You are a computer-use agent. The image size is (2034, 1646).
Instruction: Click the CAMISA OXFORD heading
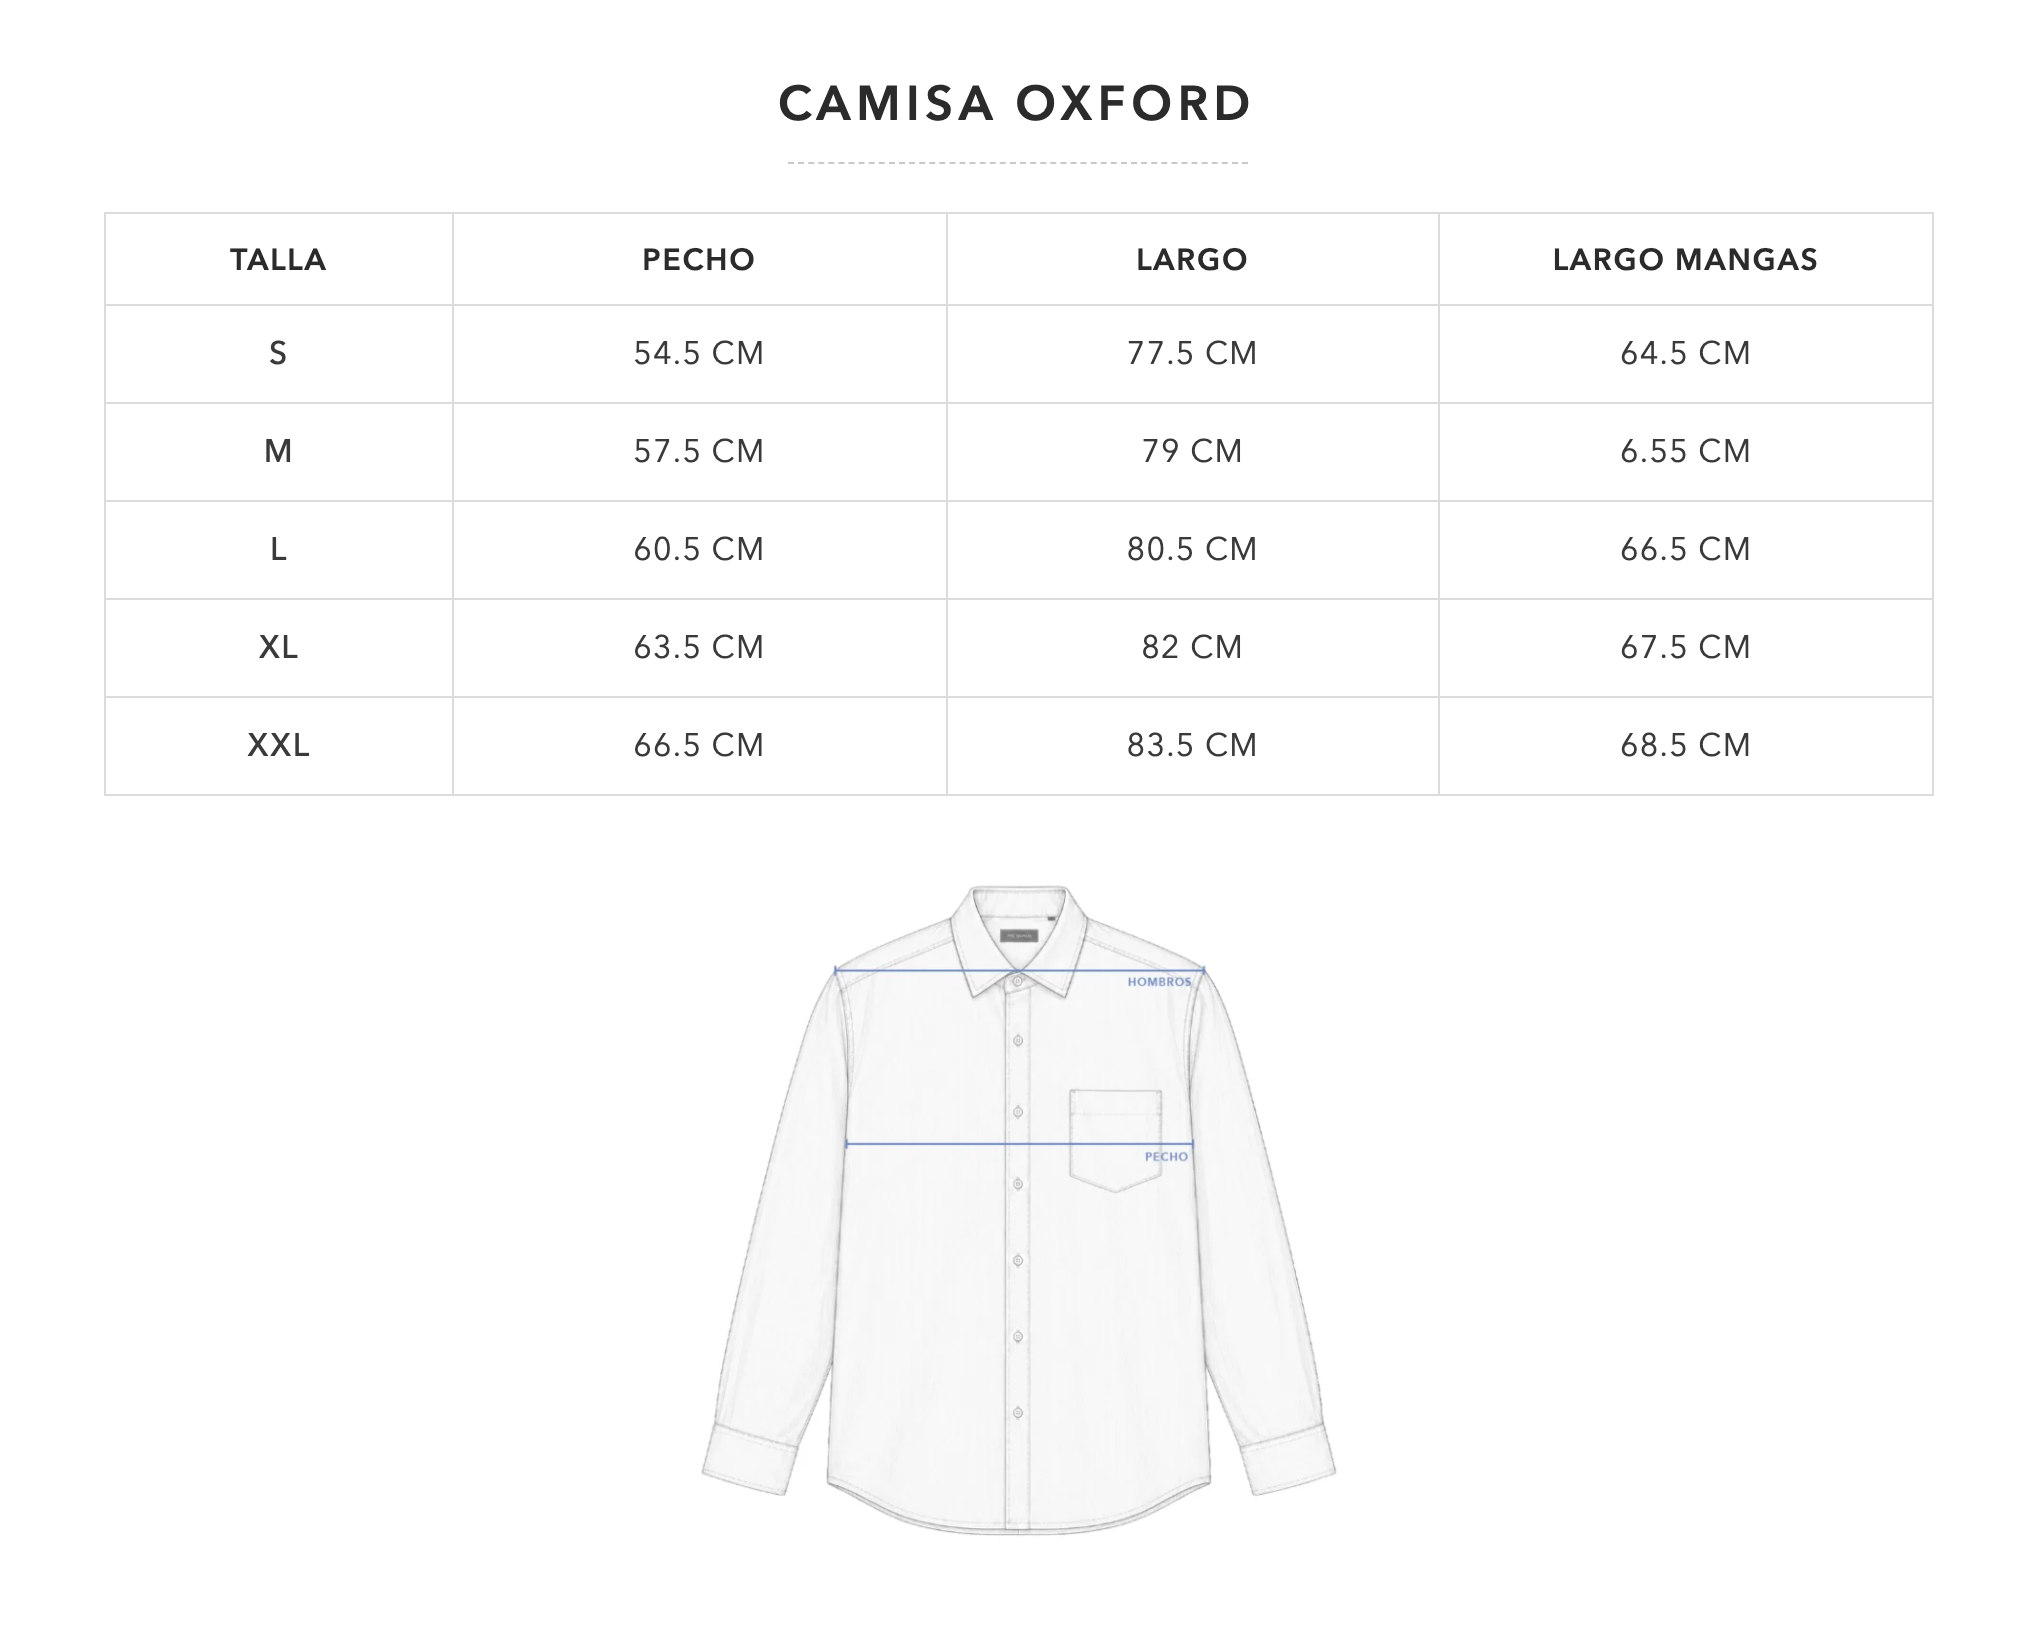pyautogui.click(x=1015, y=104)
